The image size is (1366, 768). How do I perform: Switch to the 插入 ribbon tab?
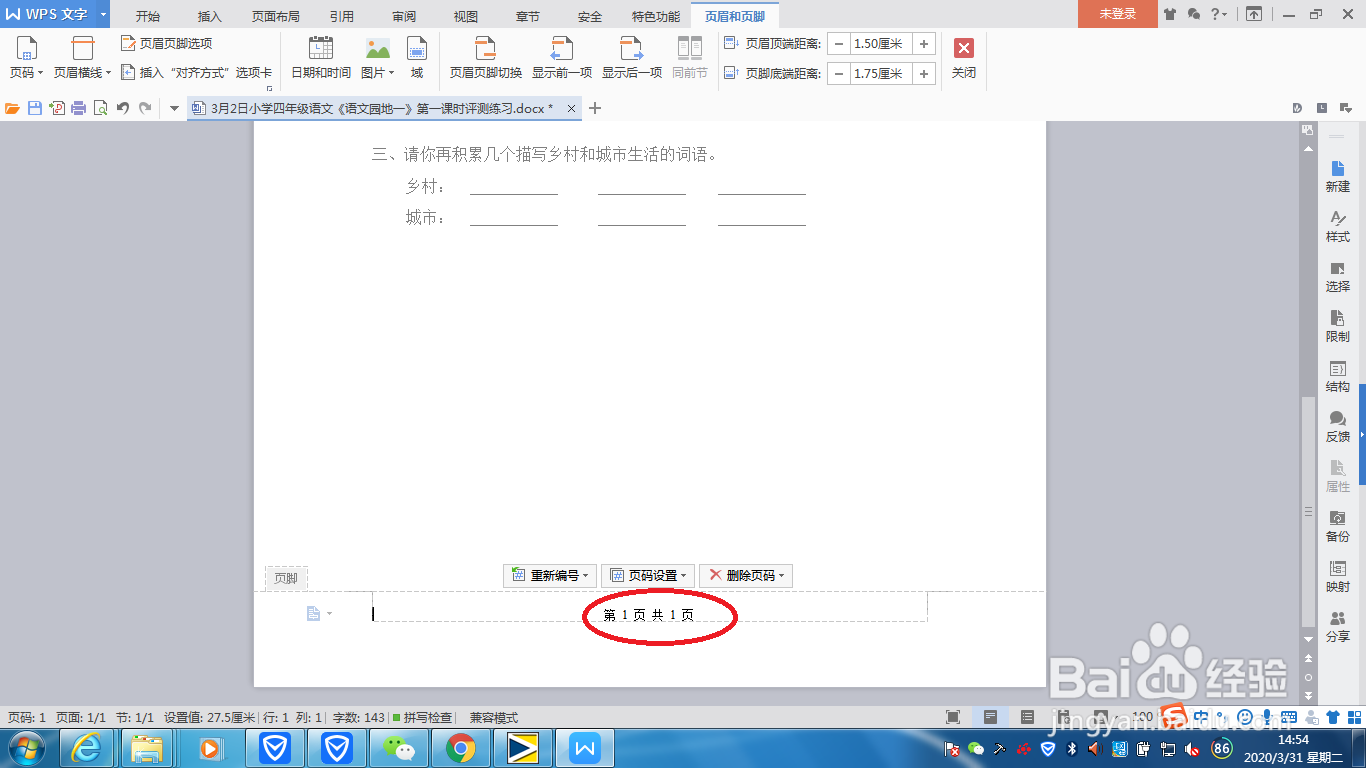click(x=210, y=16)
